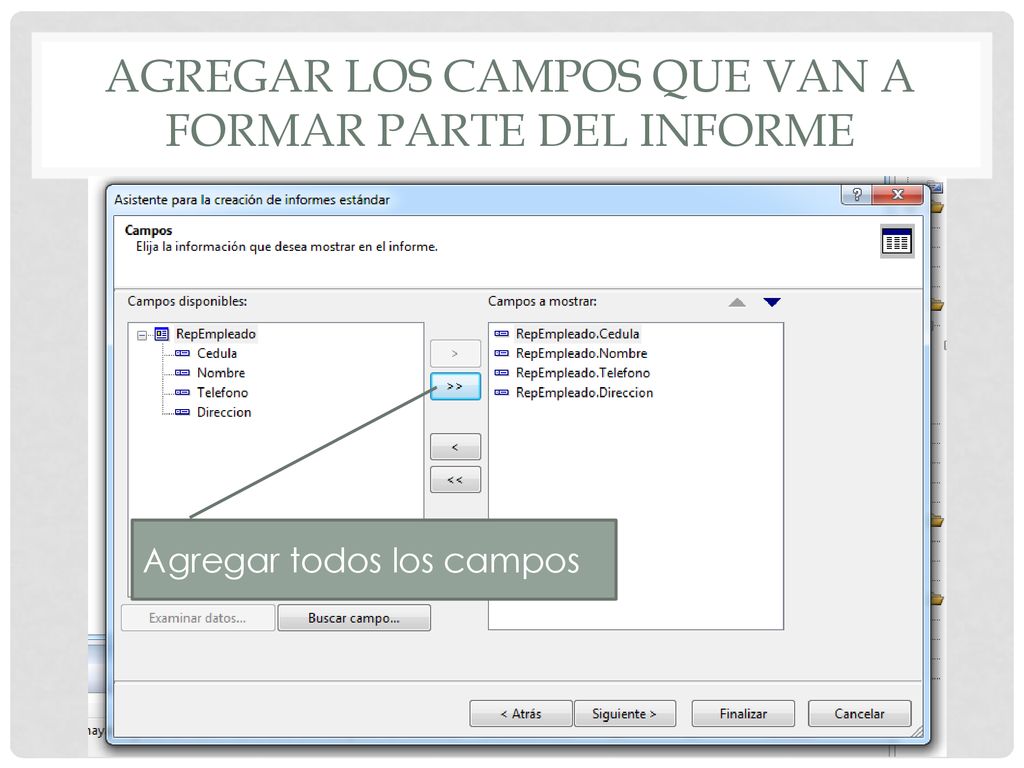Image resolution: width=1024 pixels, height=768 pixels.
Task: Click the field icon beside RepEmpleado.Direccion
Action: point(502,392)
